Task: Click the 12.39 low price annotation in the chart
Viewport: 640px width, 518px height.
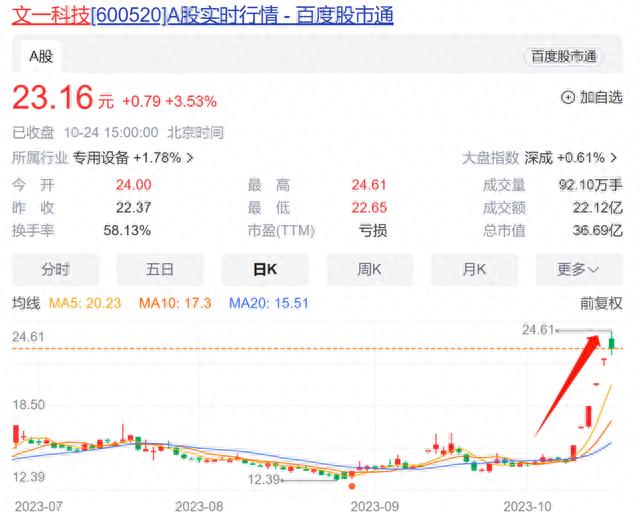Action: click(264, 480)
